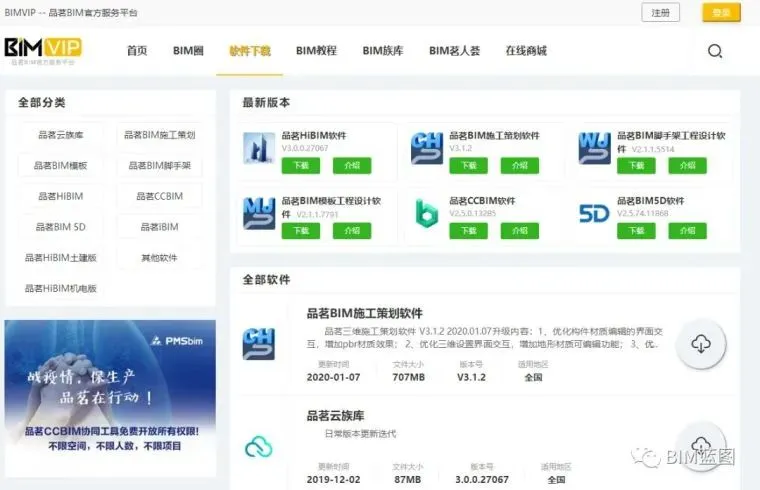Click the yellow 登录 button
The height and width of the screenshot is (490, 760).
click(721, 13)
